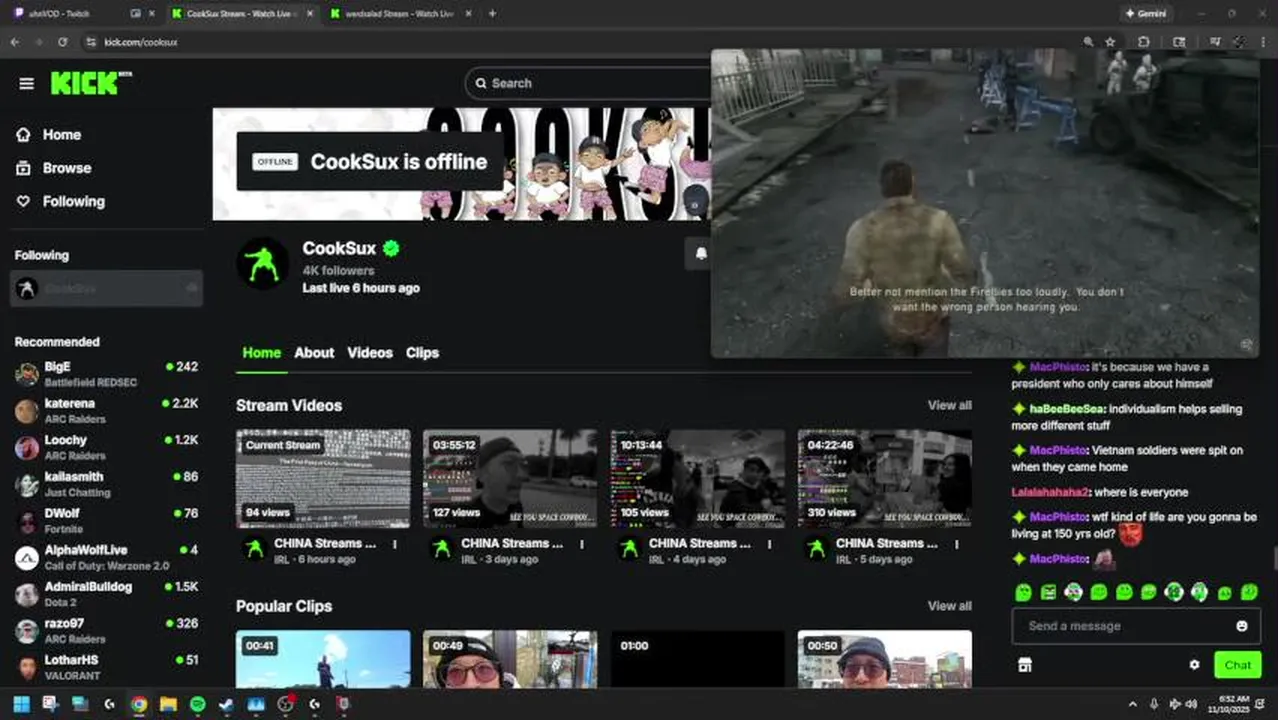Click View all next to Stream Videos
Viewport: 1278px width, 720px height.
[x=949, y=405]
